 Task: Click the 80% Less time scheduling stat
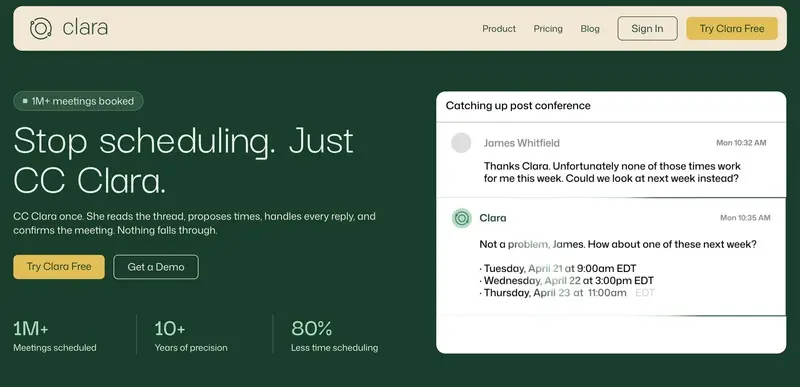coord(334,337)
